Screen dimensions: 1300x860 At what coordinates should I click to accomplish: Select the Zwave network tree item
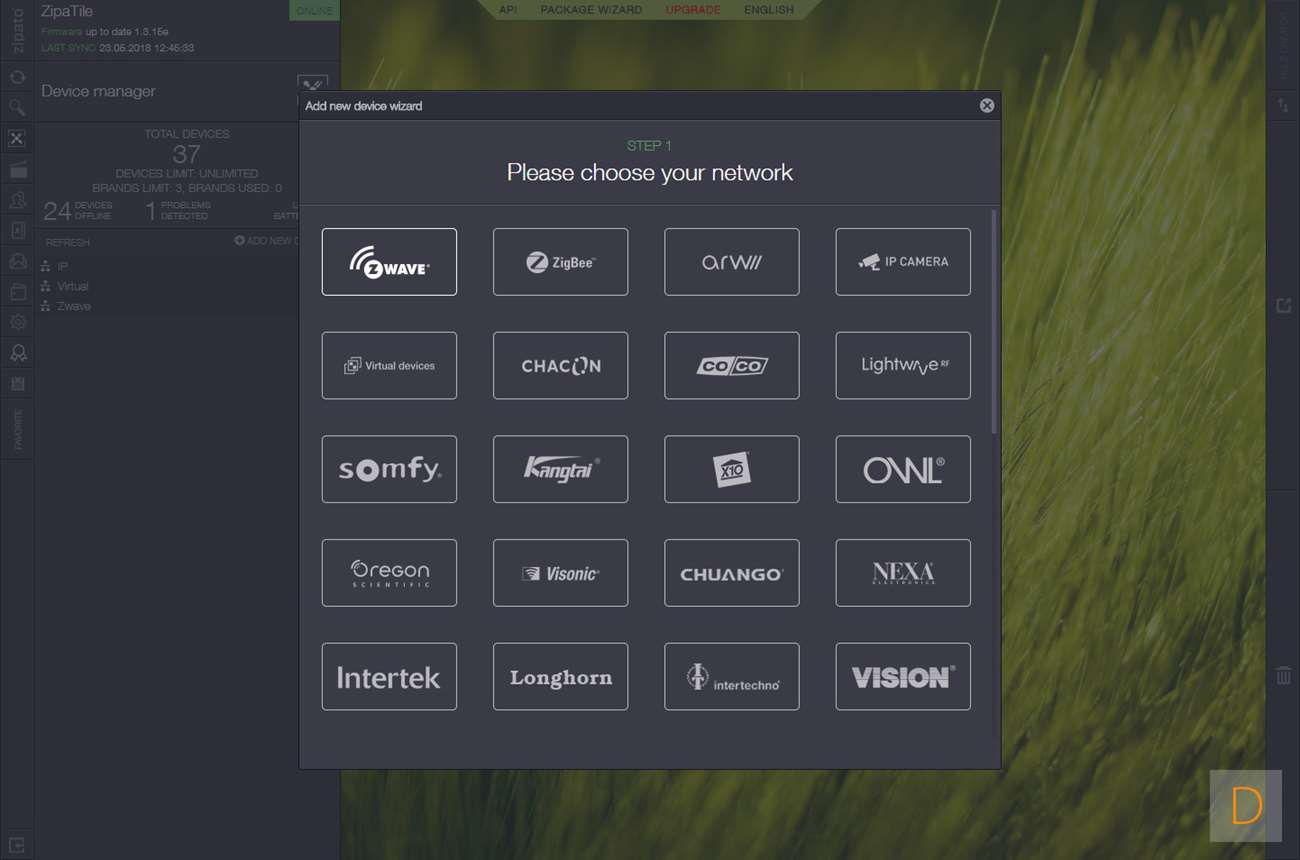pos(67,306)
